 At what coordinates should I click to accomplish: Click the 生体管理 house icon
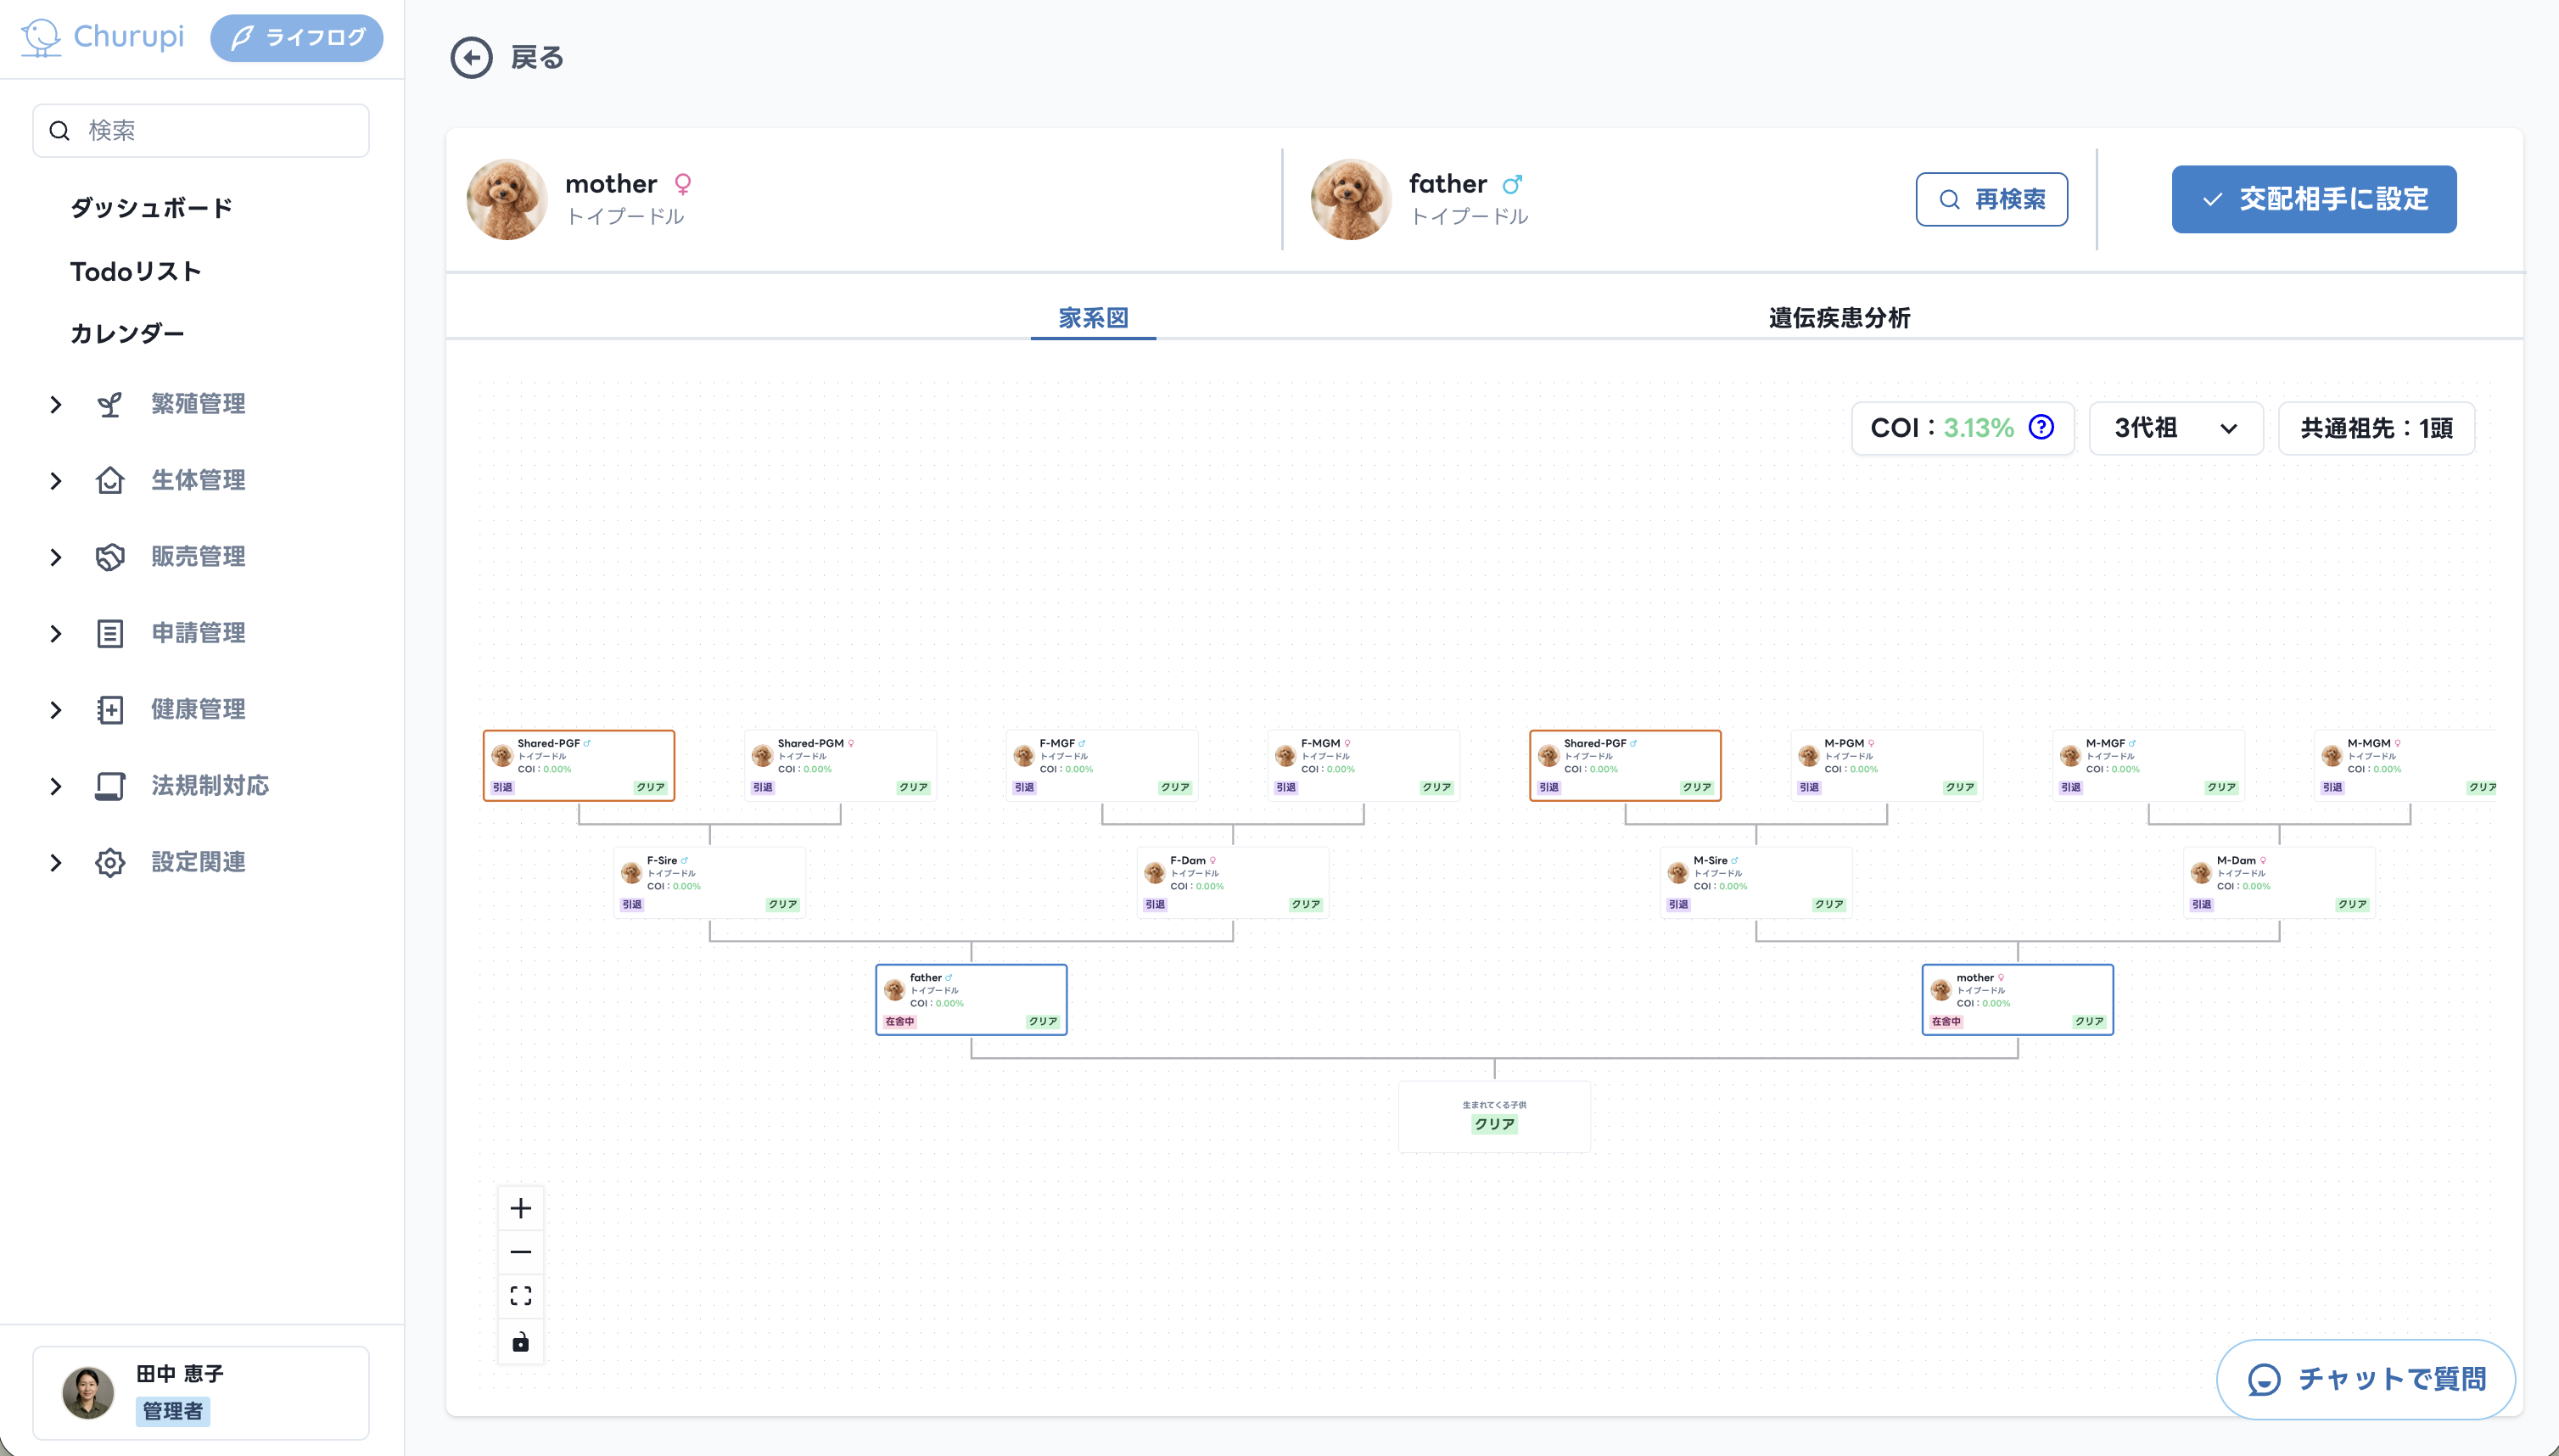(110, 480)
